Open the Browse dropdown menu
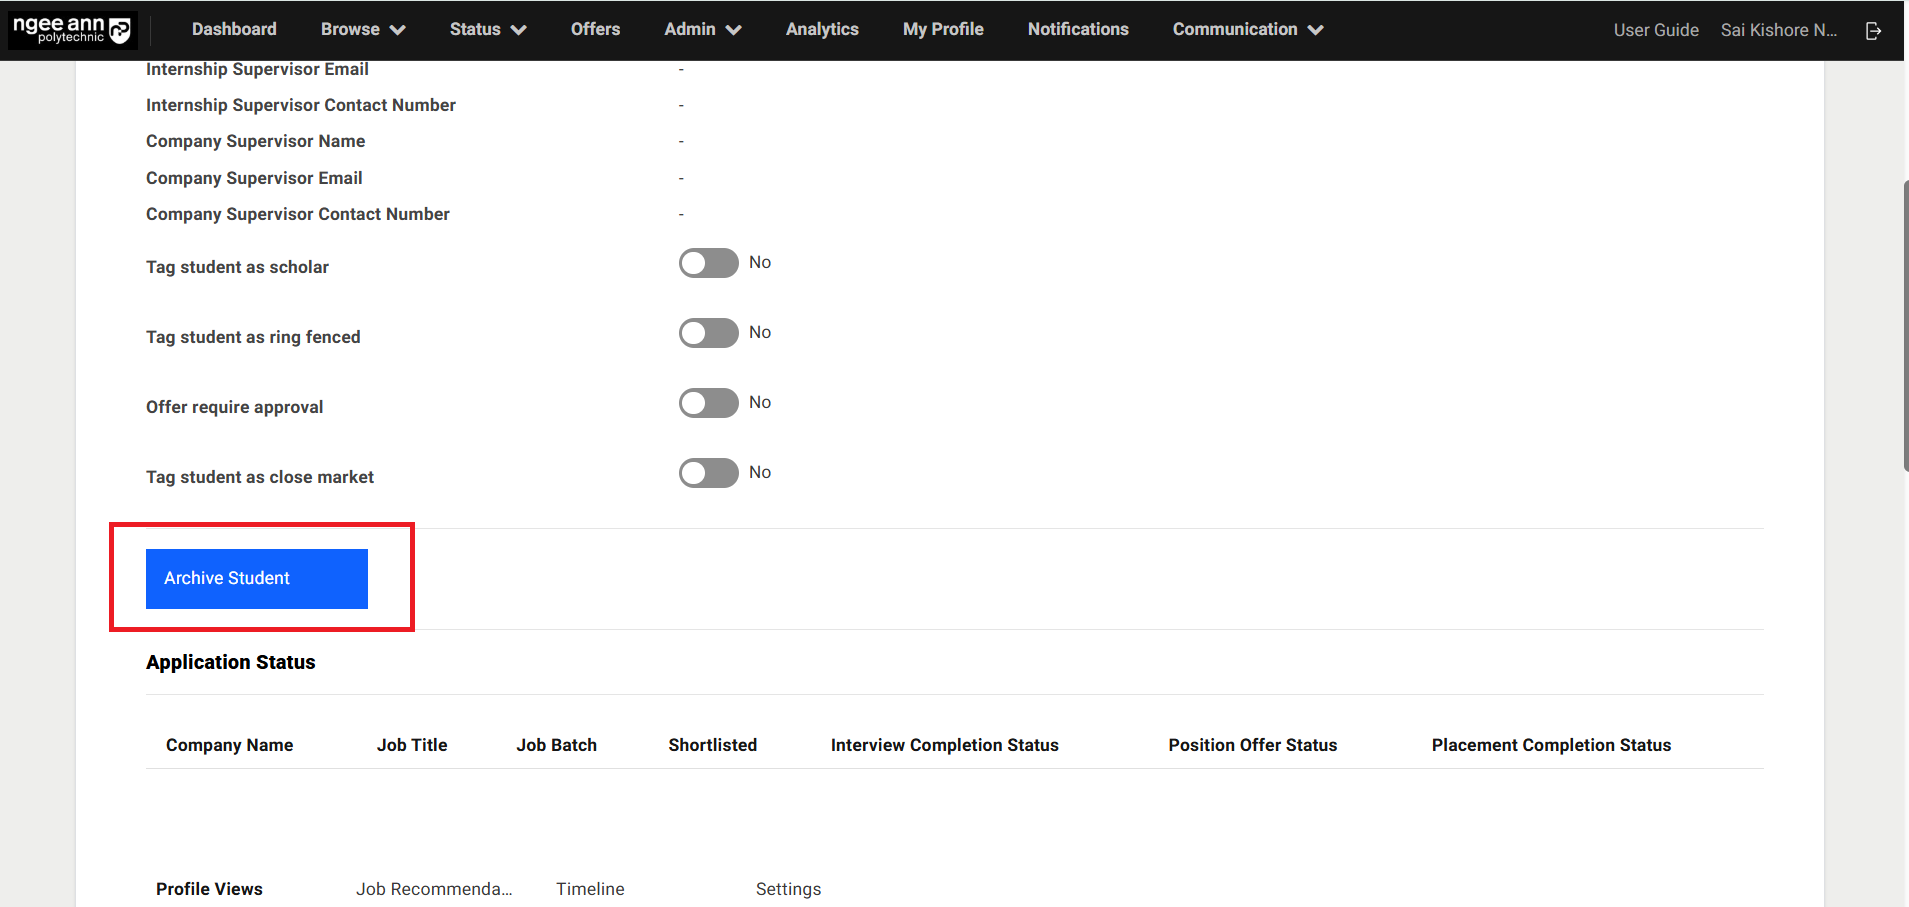Screen dimensions: 1909x907 362,29
